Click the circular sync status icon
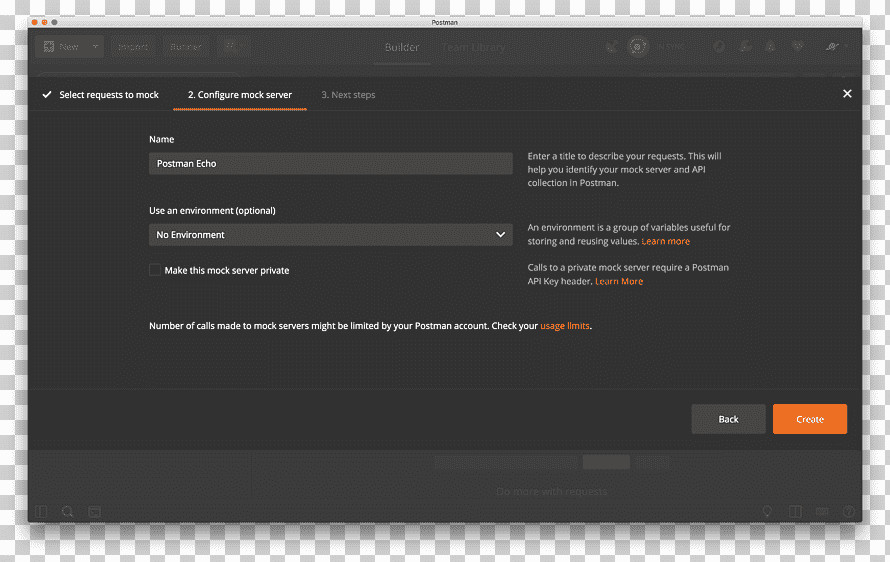This screenshot has width=890, height=562. 638,47
